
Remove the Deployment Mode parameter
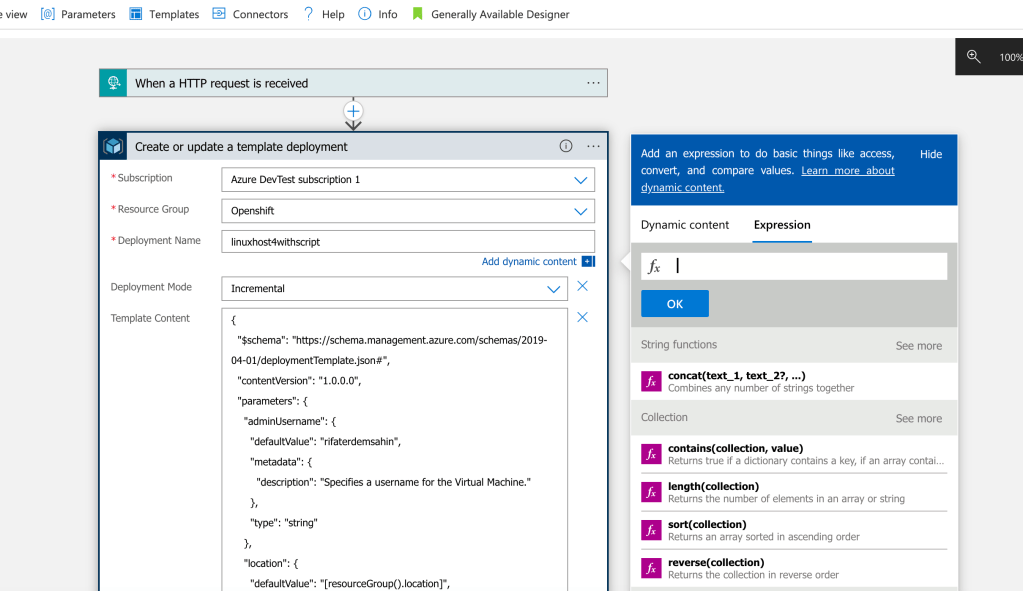coord(583,286)
